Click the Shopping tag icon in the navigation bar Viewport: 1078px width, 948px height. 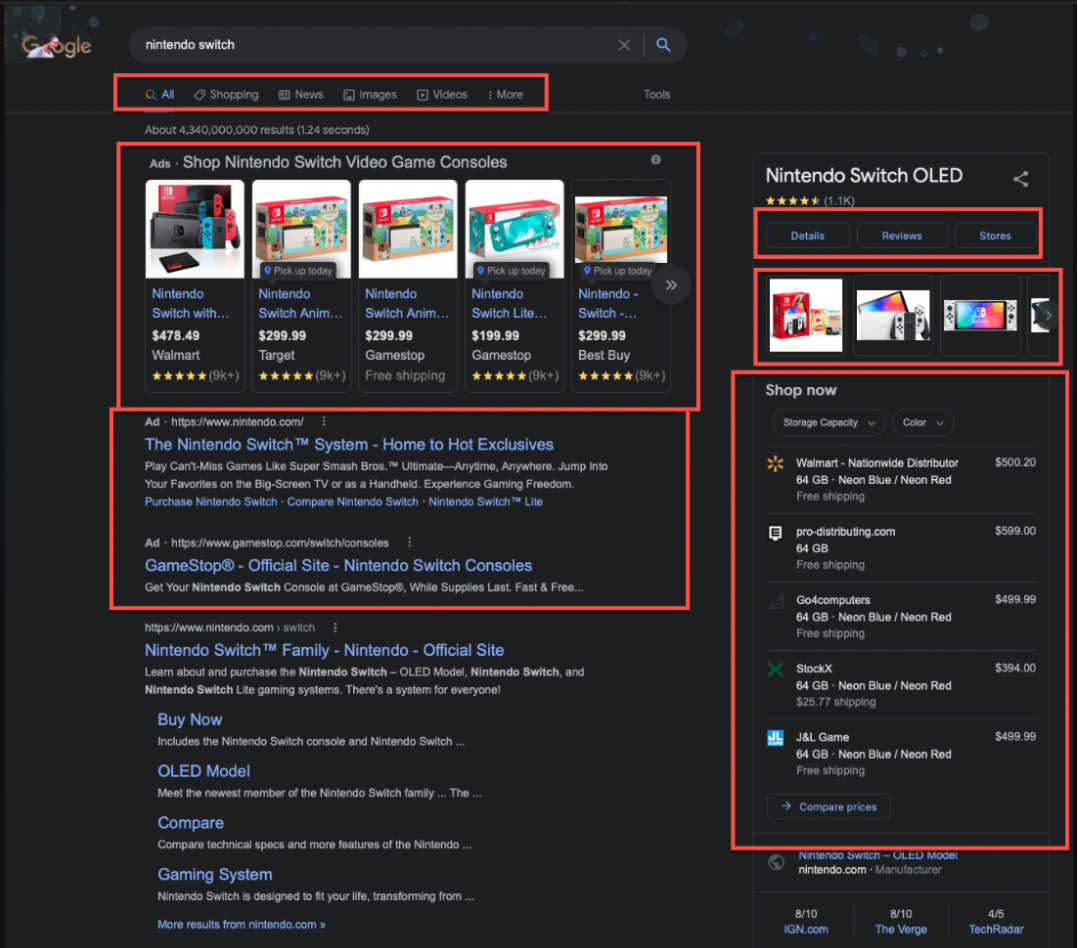click(x=198, y=94)
